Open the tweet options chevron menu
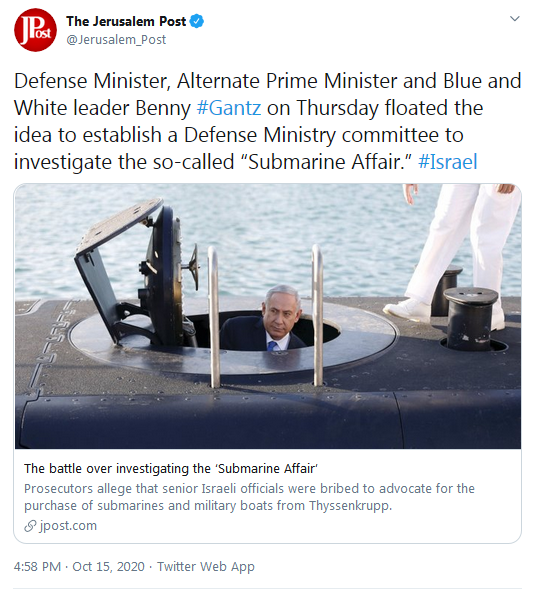The height and width of the screenshot is (590, 535). [514, 18]
